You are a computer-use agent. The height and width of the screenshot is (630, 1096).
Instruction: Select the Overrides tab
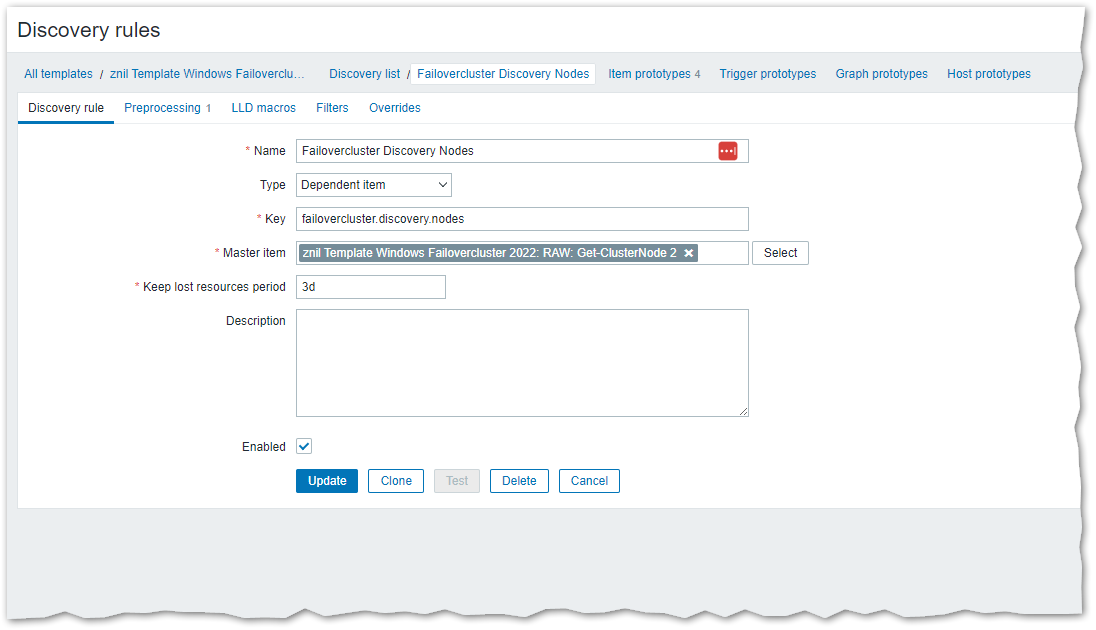coord(394,108)
